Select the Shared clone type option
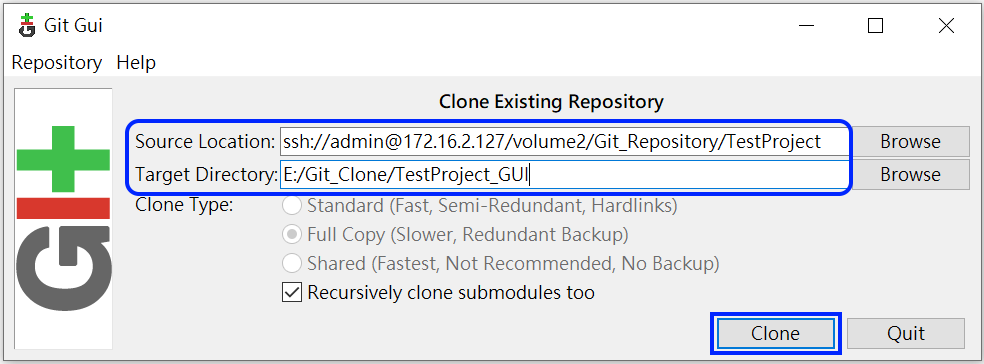This screenshot has height=364, width=984. [291, 264]
